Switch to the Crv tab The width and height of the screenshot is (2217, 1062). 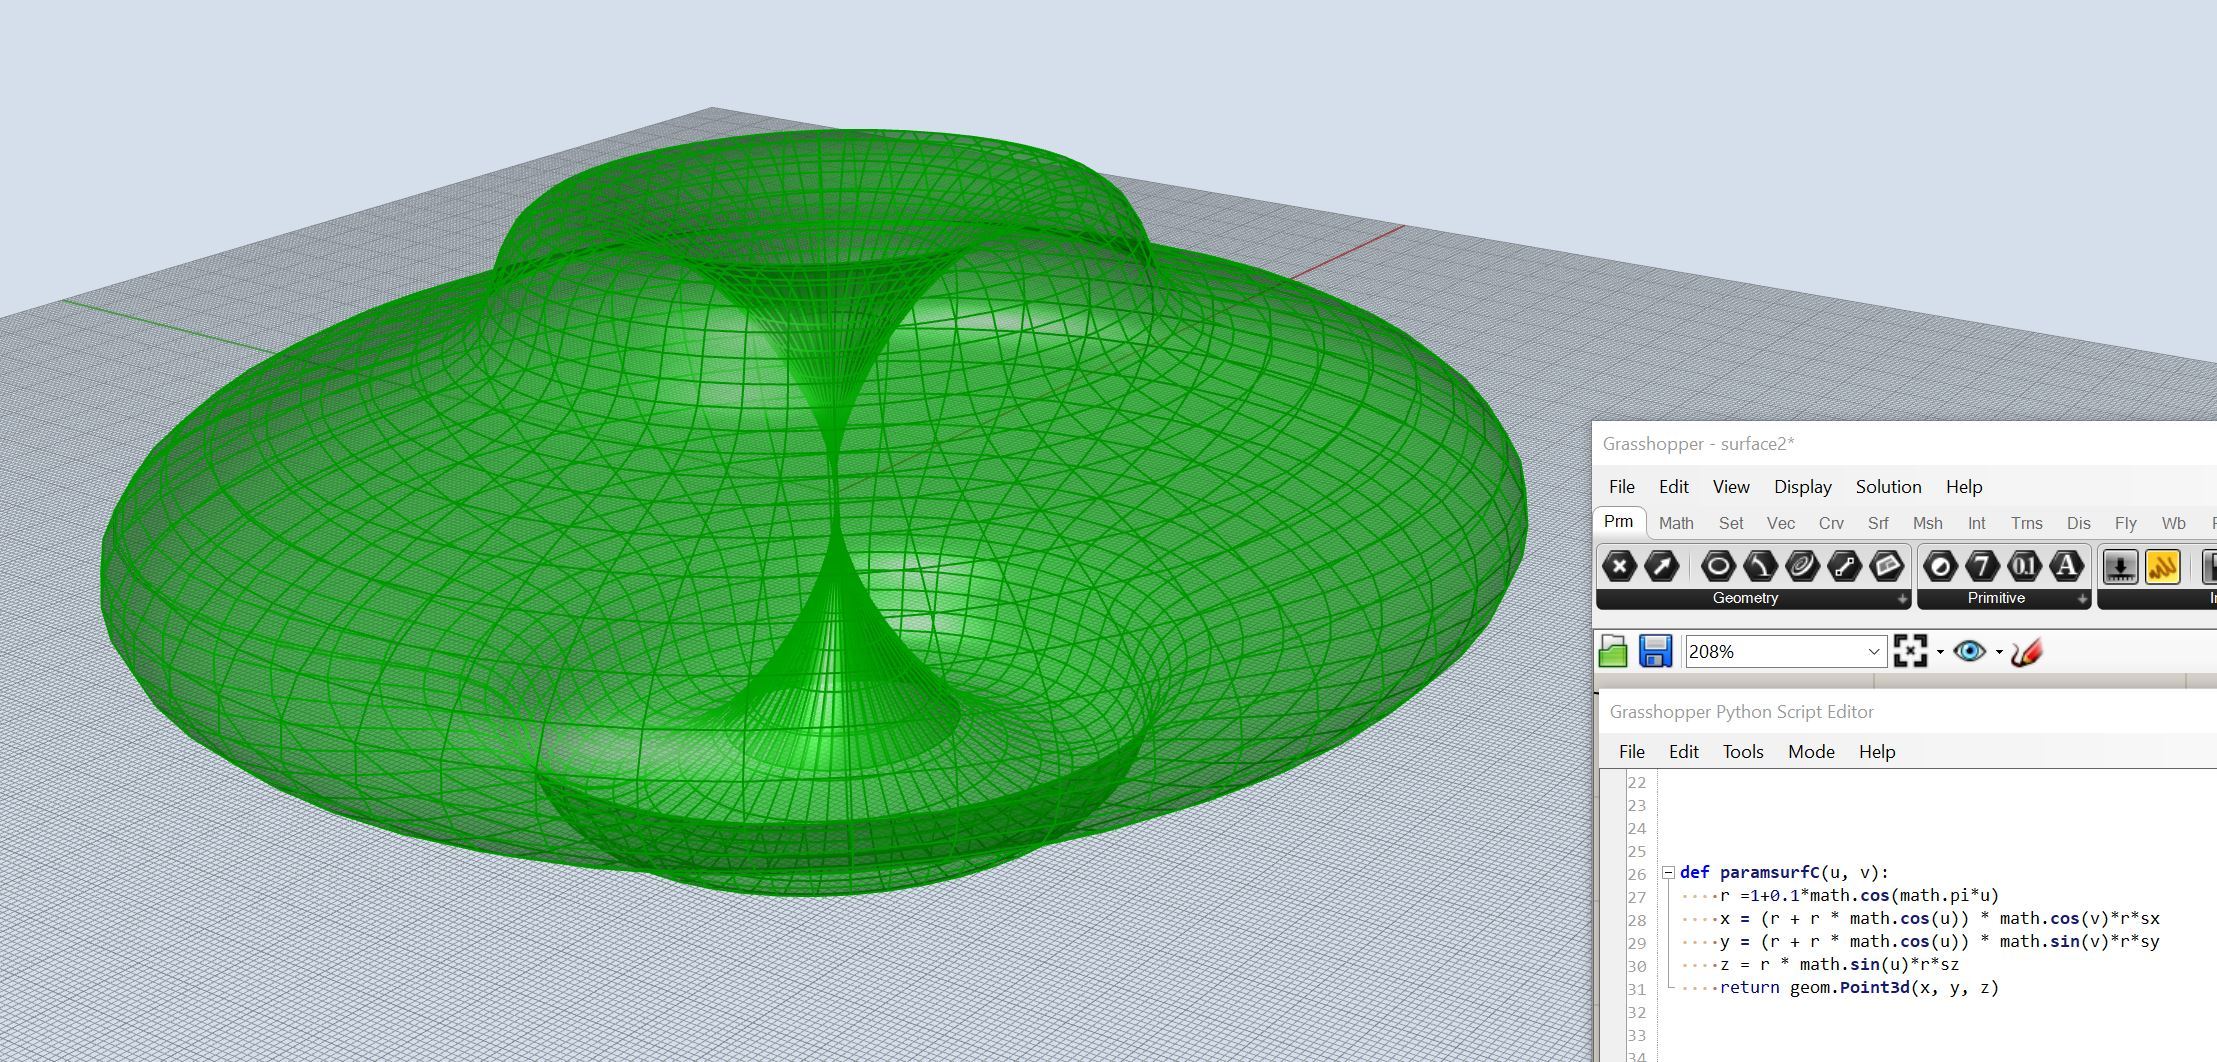pyautogui.click(x=1831, y=523)
